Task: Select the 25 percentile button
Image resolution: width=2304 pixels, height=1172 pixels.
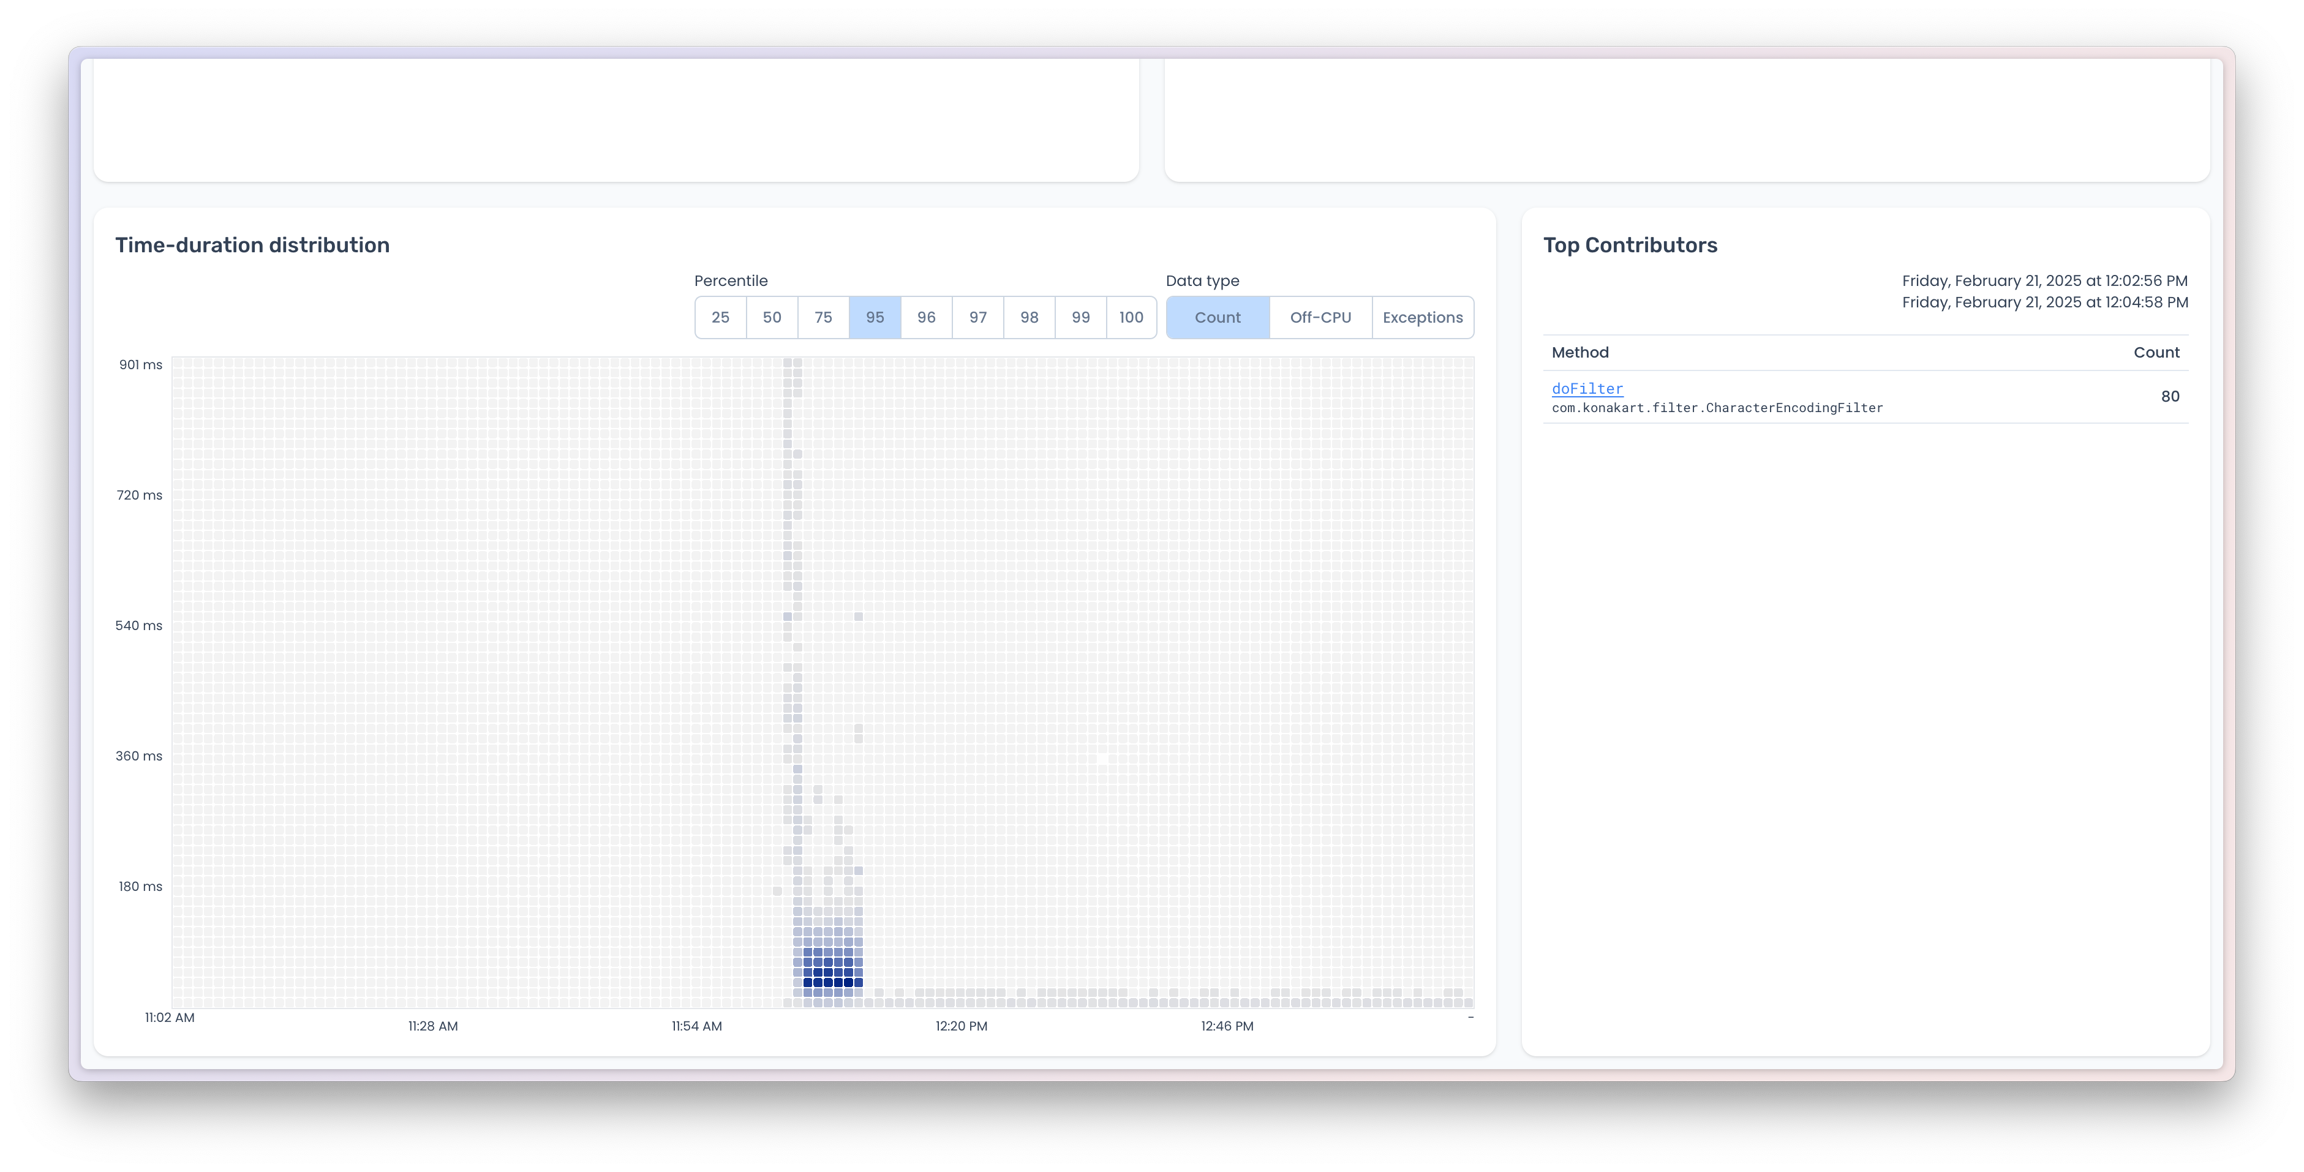Action: coord(720,317)
